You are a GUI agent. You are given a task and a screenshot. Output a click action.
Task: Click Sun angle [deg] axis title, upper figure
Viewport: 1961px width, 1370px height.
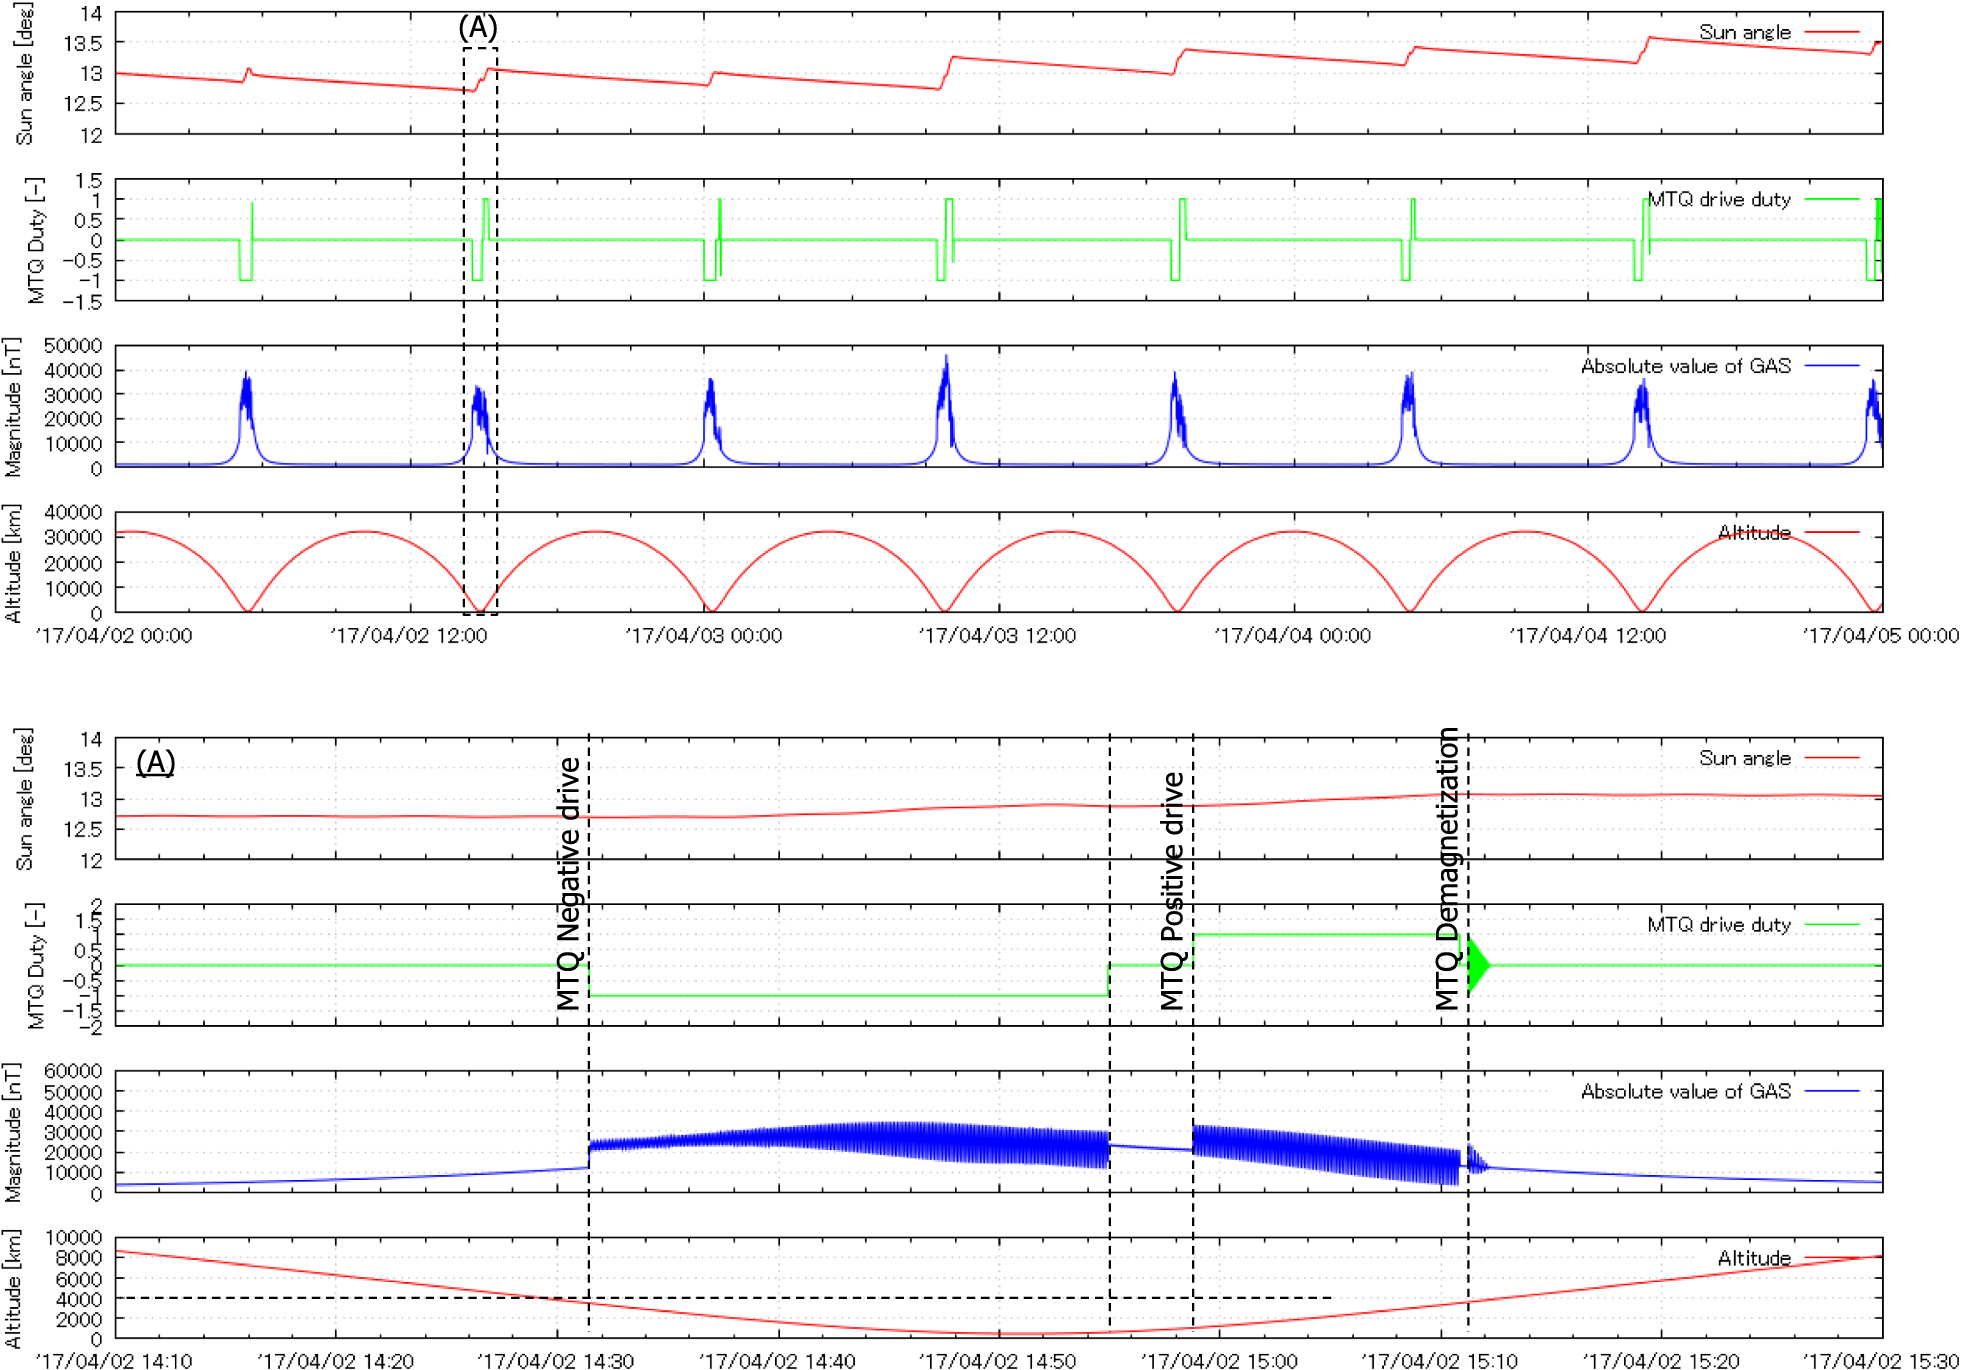click(x=24, y=73)
